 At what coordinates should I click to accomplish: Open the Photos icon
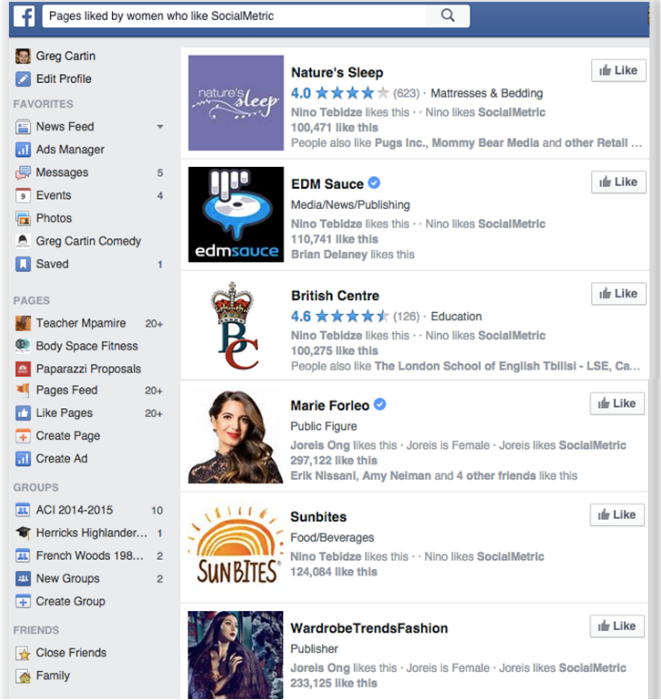pyautogui.click(x=23, y=218)
